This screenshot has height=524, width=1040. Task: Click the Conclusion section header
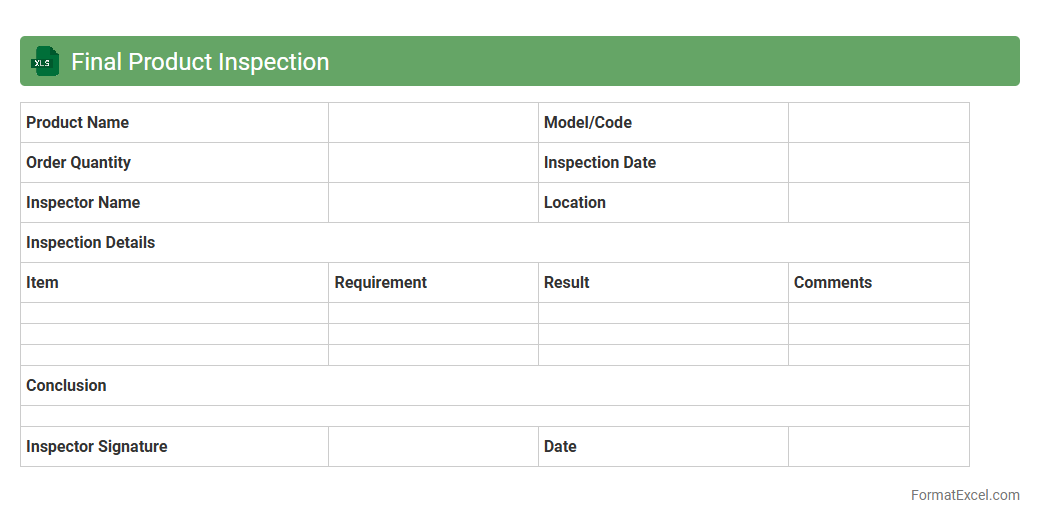tap(66, 386)
